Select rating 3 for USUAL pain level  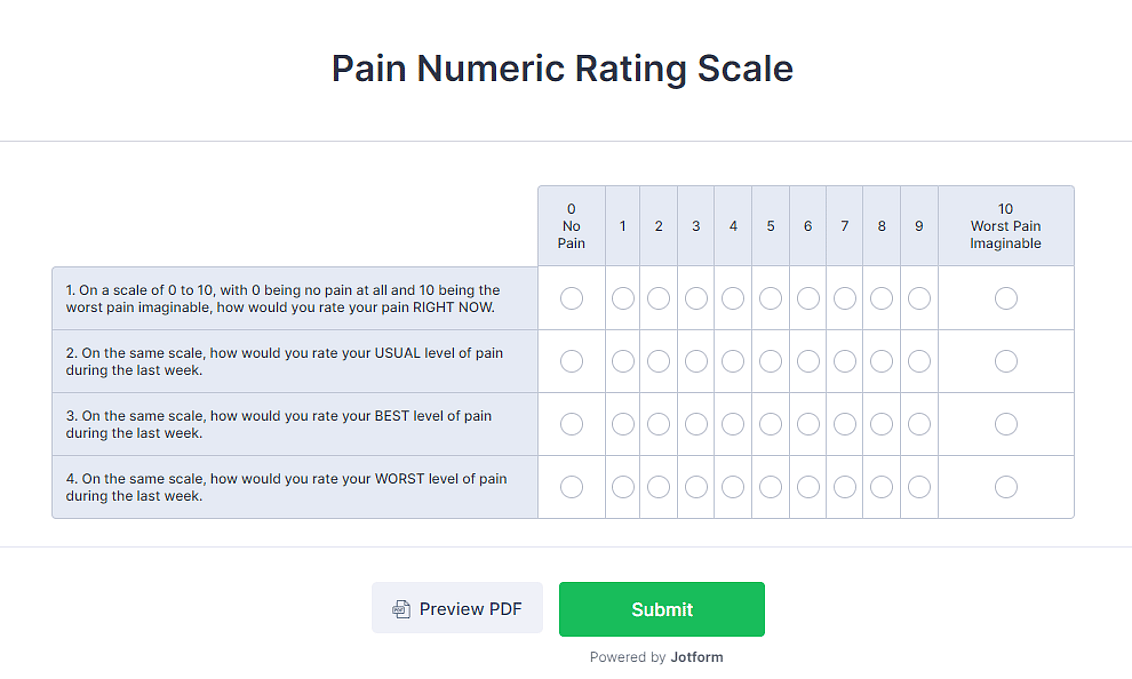click(x=696, y=361)
